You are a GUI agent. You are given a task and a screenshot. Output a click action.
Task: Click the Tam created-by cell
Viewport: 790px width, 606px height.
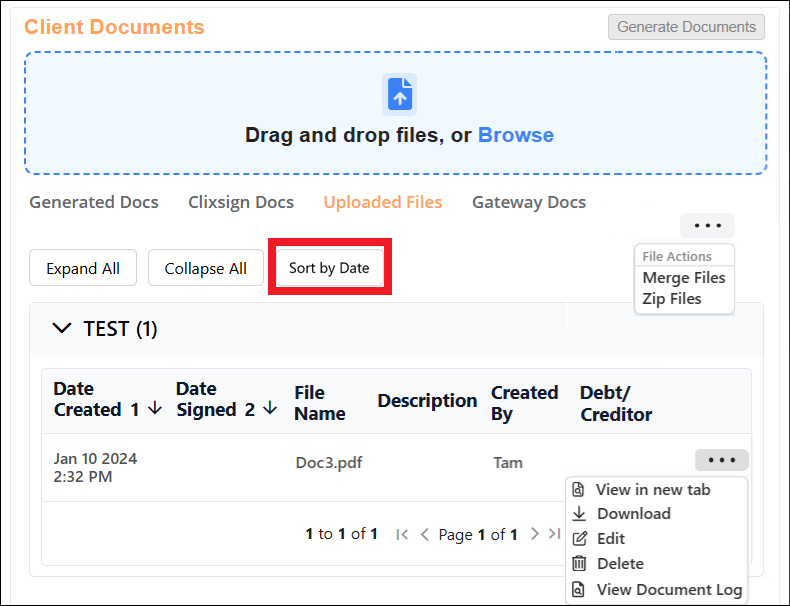pos(508,462)
